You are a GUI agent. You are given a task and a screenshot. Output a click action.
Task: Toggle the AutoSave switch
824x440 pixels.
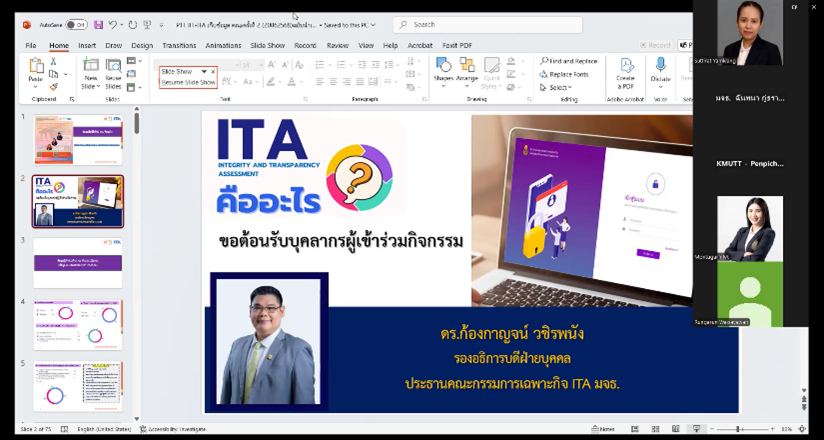[77, 25]
